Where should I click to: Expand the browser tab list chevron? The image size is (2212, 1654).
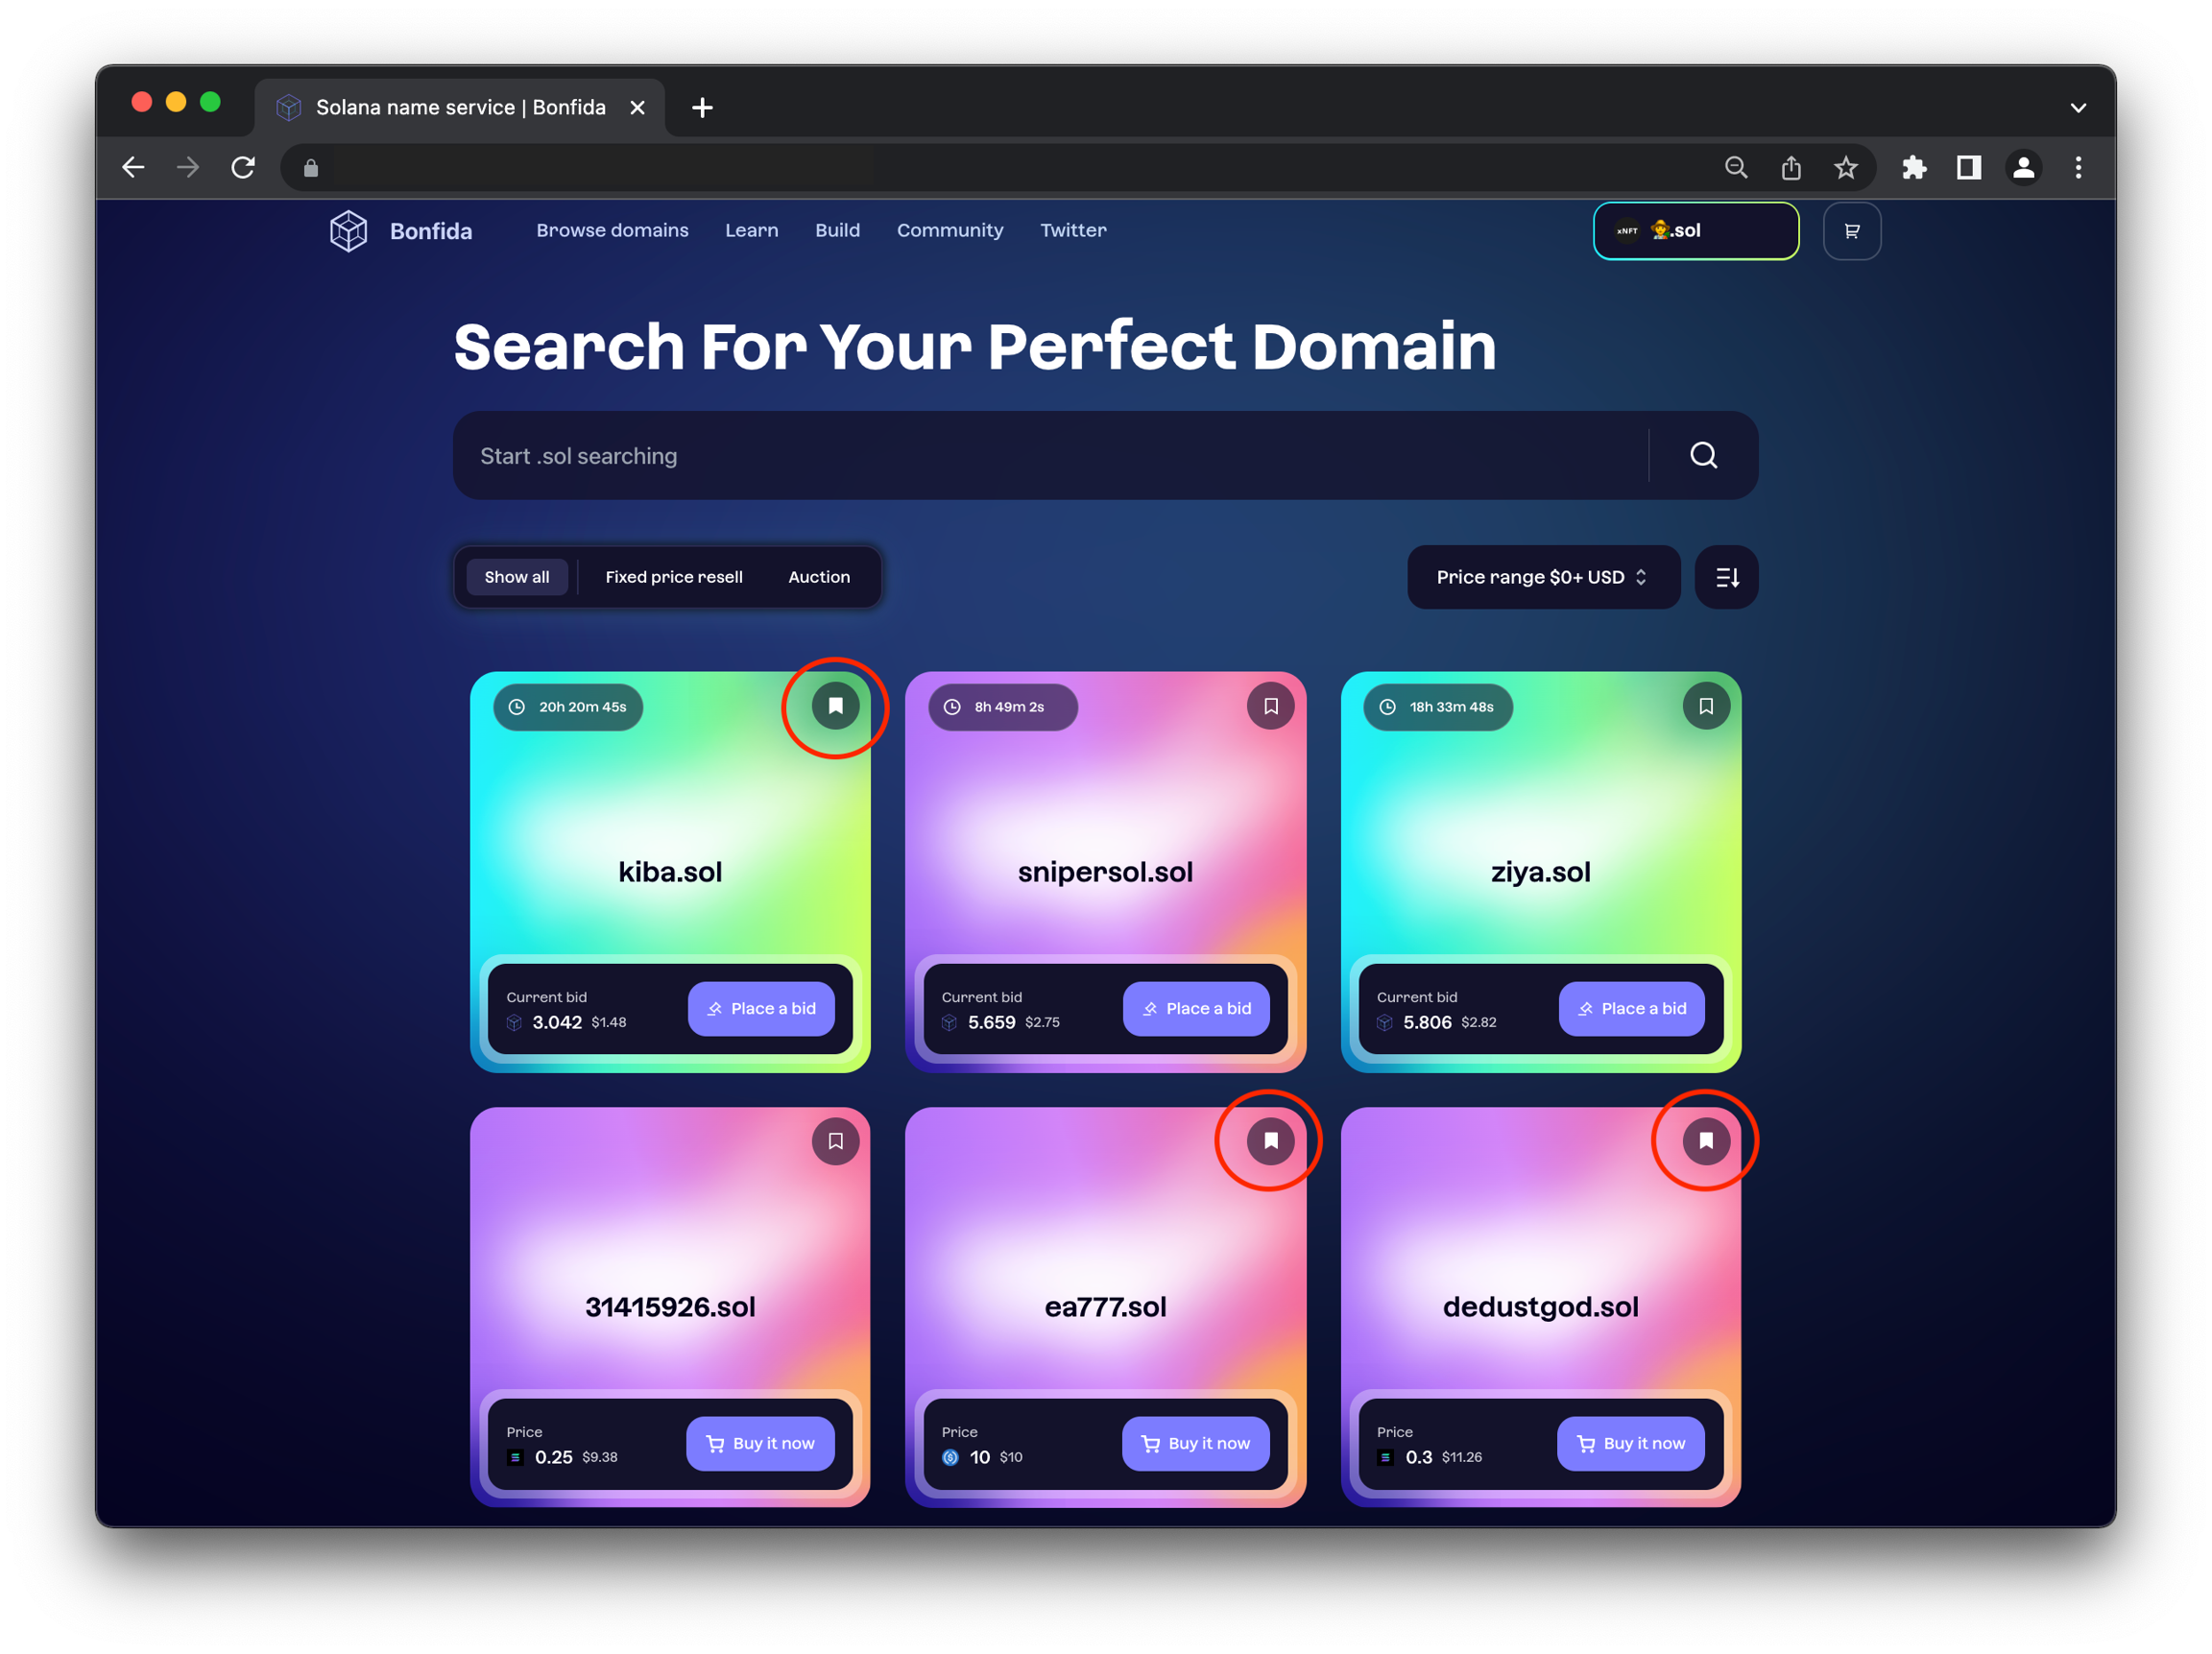point(2077,108)
